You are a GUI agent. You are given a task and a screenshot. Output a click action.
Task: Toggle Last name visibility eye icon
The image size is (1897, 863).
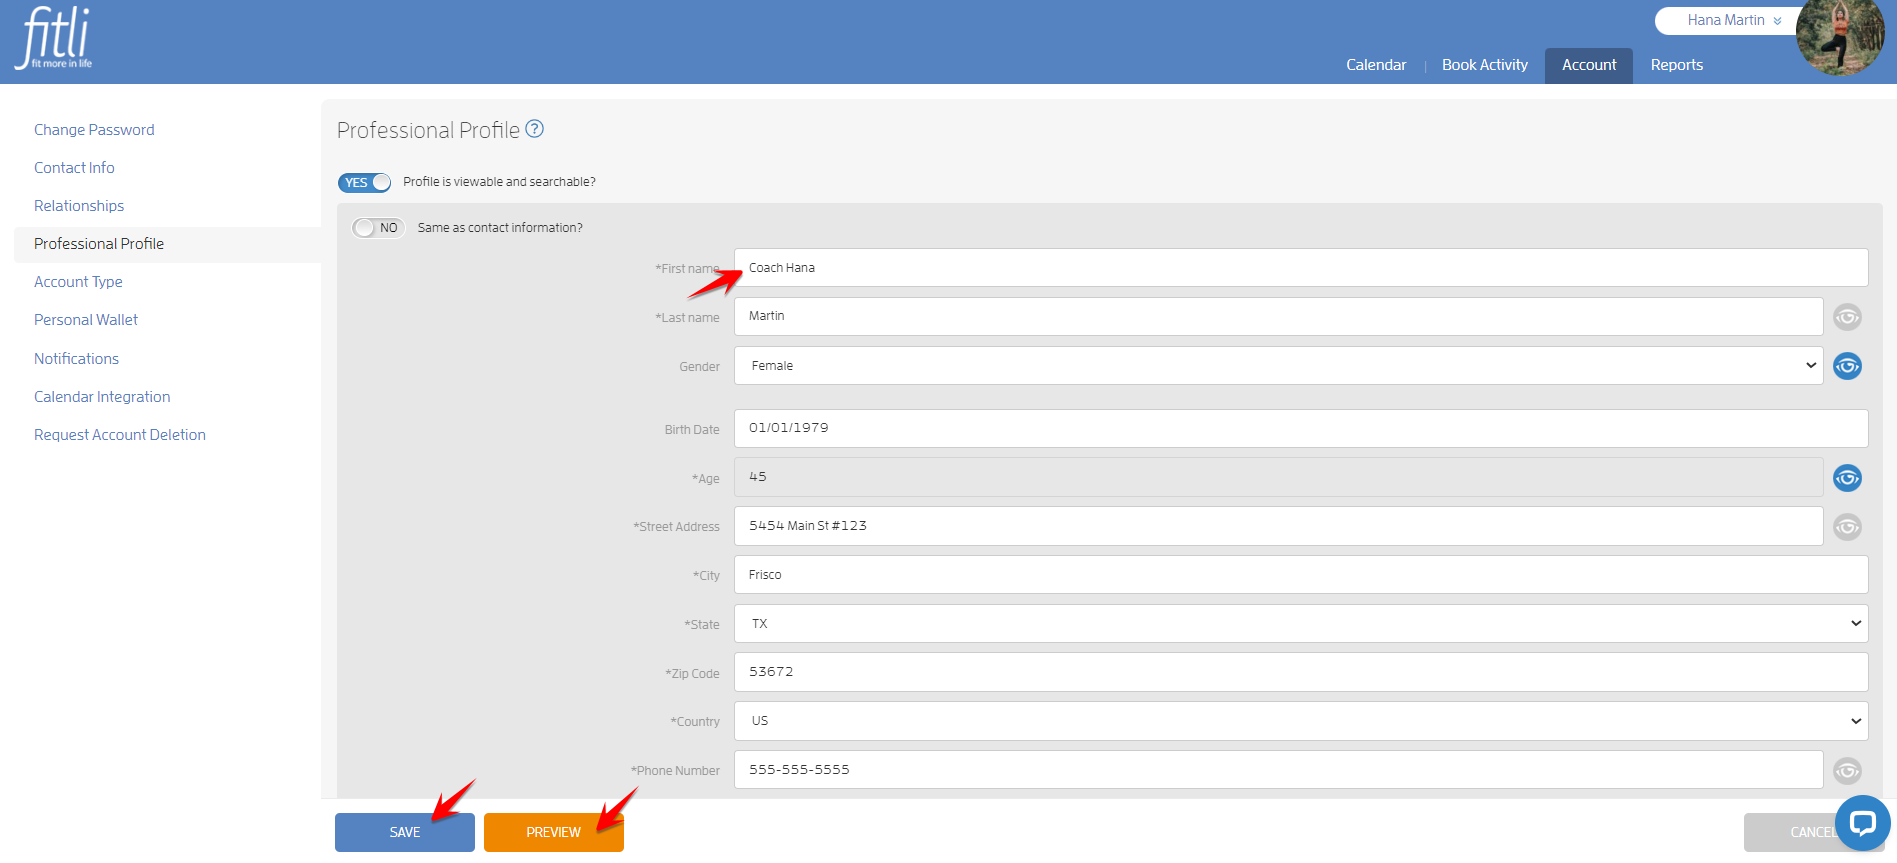[1847, 317]
